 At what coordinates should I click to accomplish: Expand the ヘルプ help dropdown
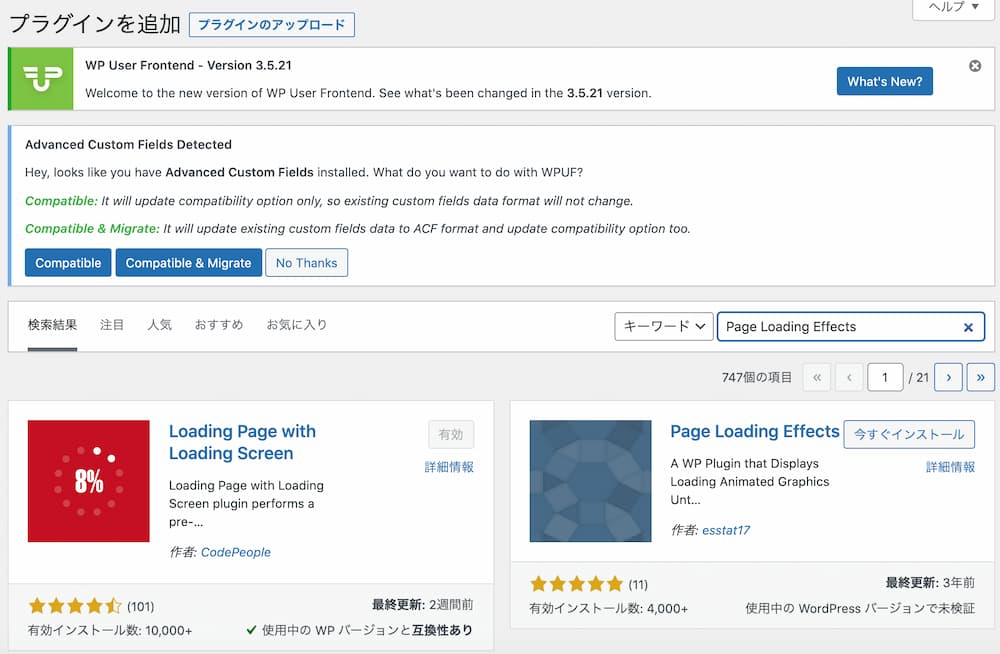pyautogui.click(x=955, y=8)
